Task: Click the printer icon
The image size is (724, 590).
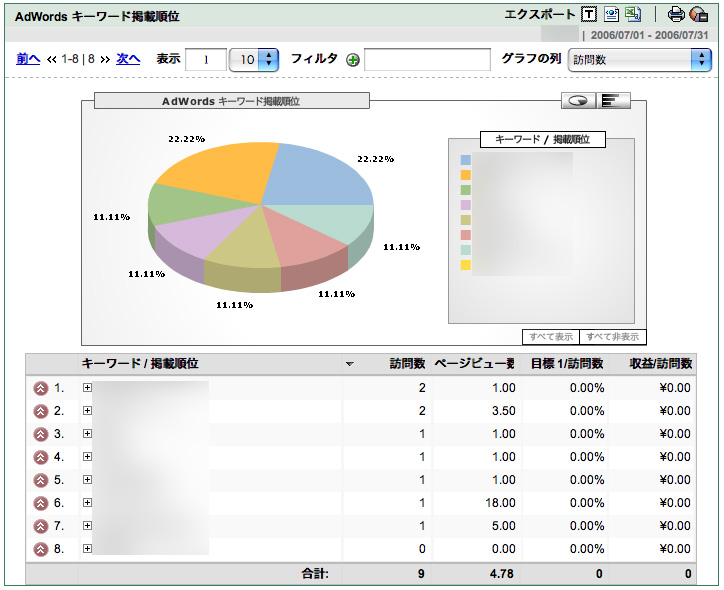Action: pyautogui.click(x=676, y=14)
